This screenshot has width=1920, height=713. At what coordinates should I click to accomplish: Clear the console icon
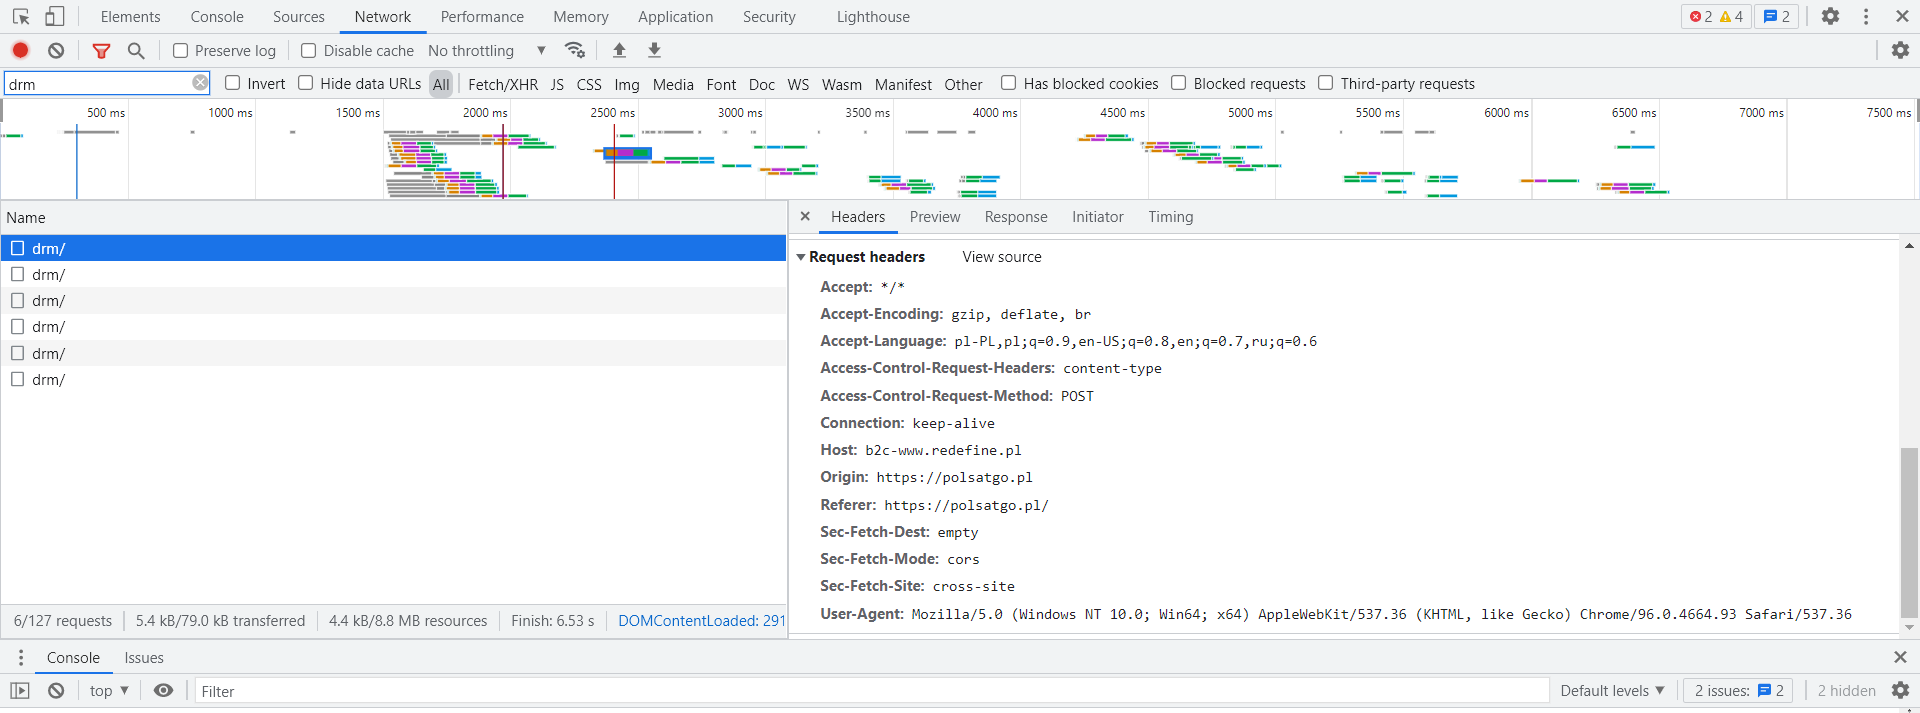(x=56, y=690)
